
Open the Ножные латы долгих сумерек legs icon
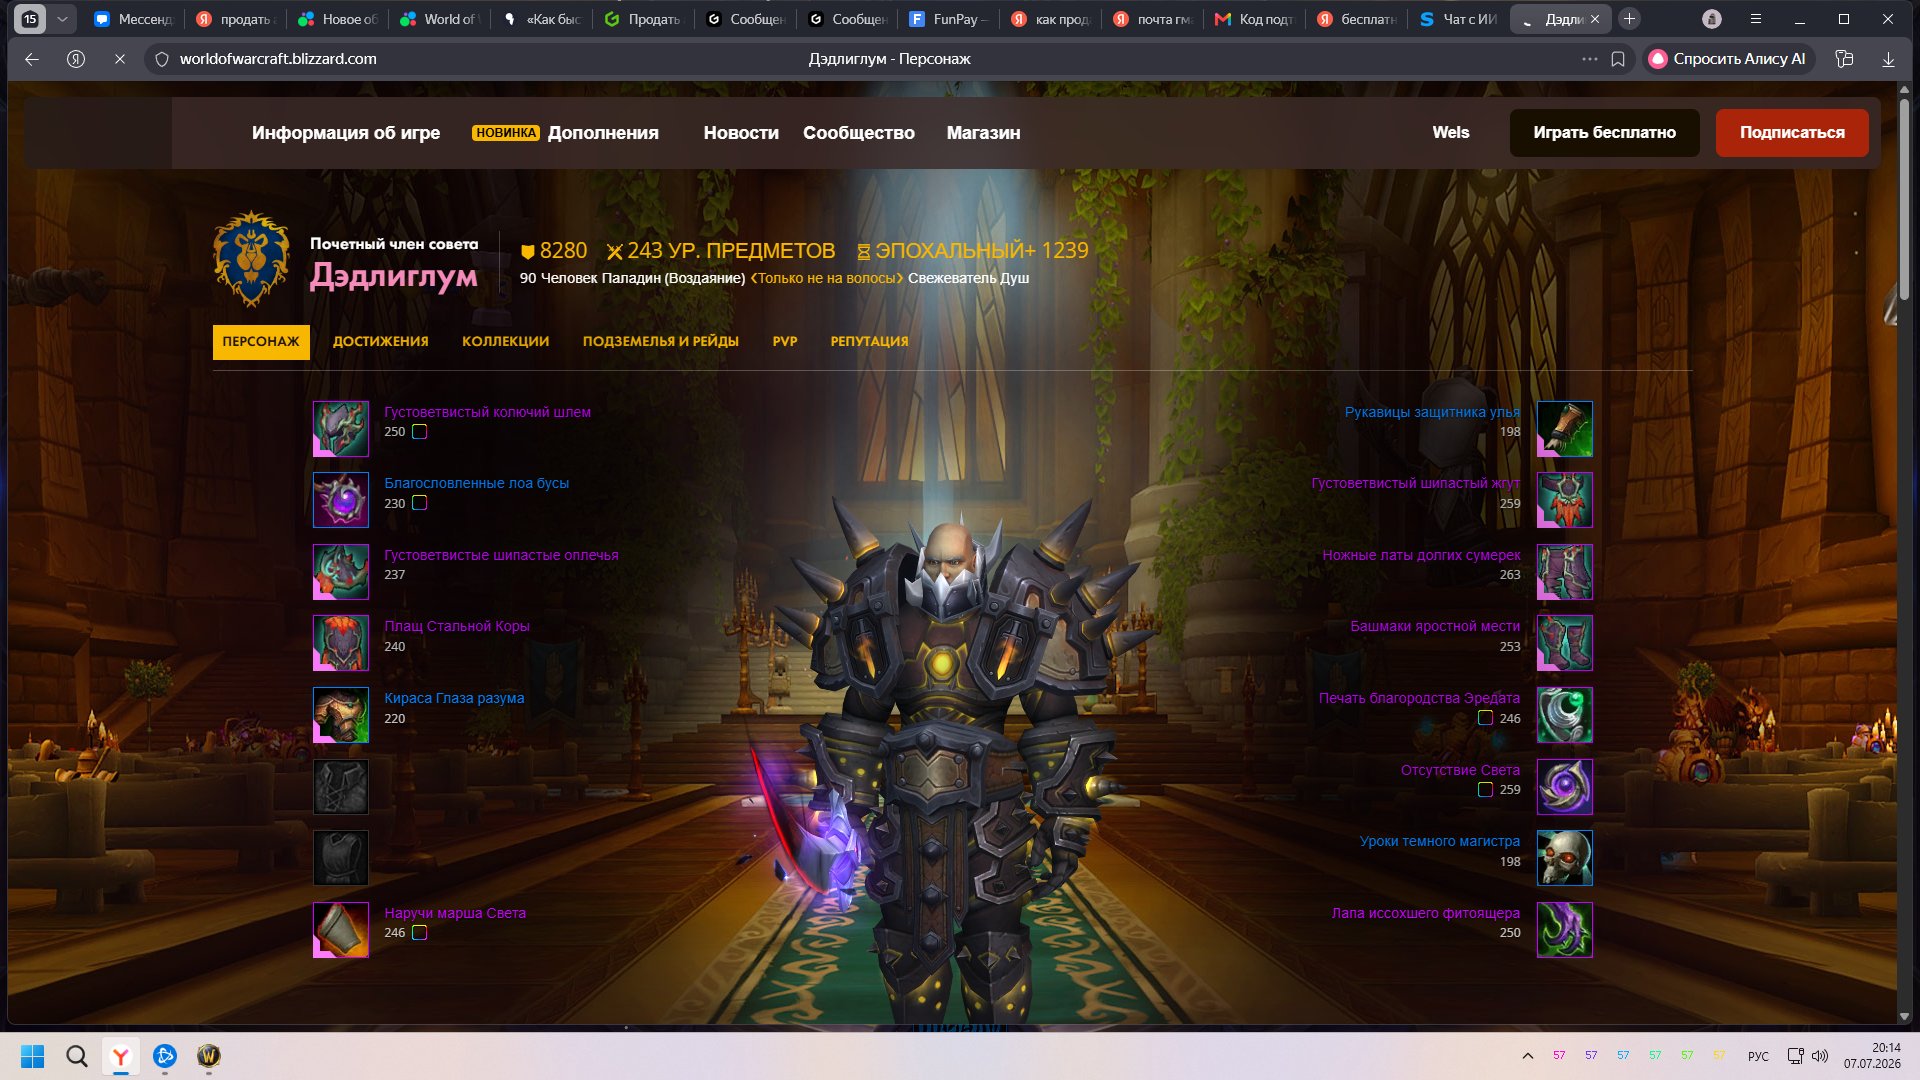[1565, 572]
